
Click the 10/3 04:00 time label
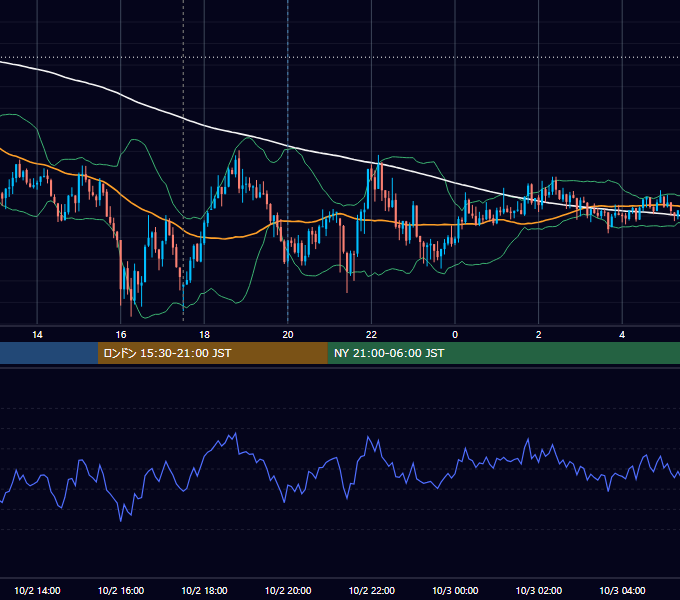pyautogui.click(x=622, y=590)
